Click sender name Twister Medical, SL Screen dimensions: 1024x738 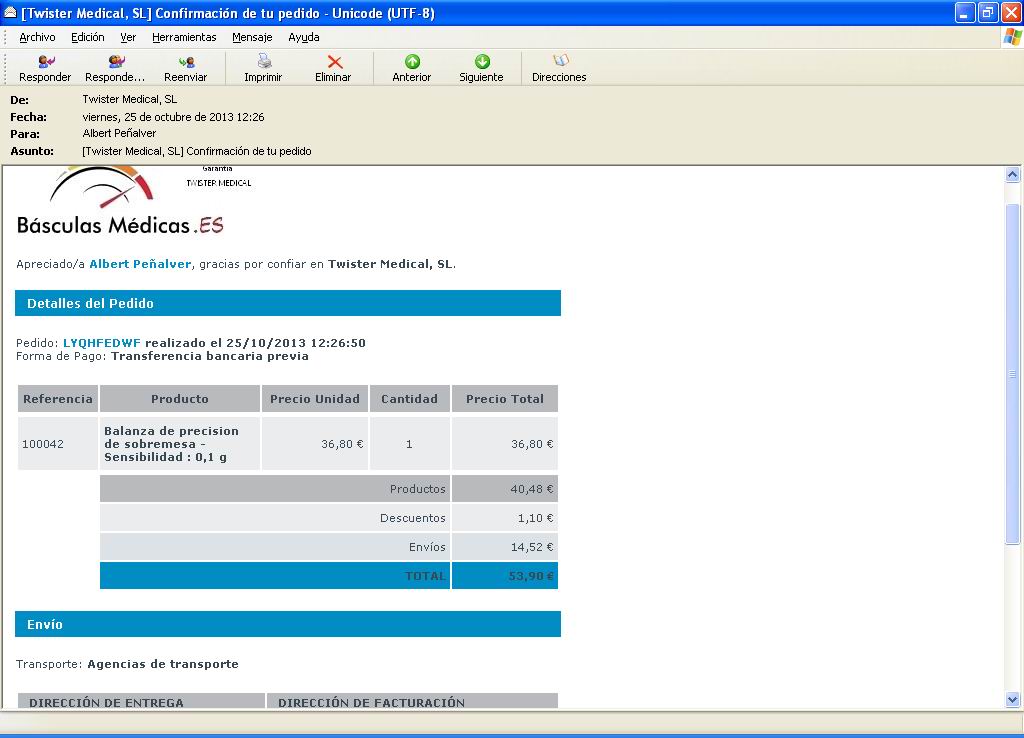click(129, 99)
